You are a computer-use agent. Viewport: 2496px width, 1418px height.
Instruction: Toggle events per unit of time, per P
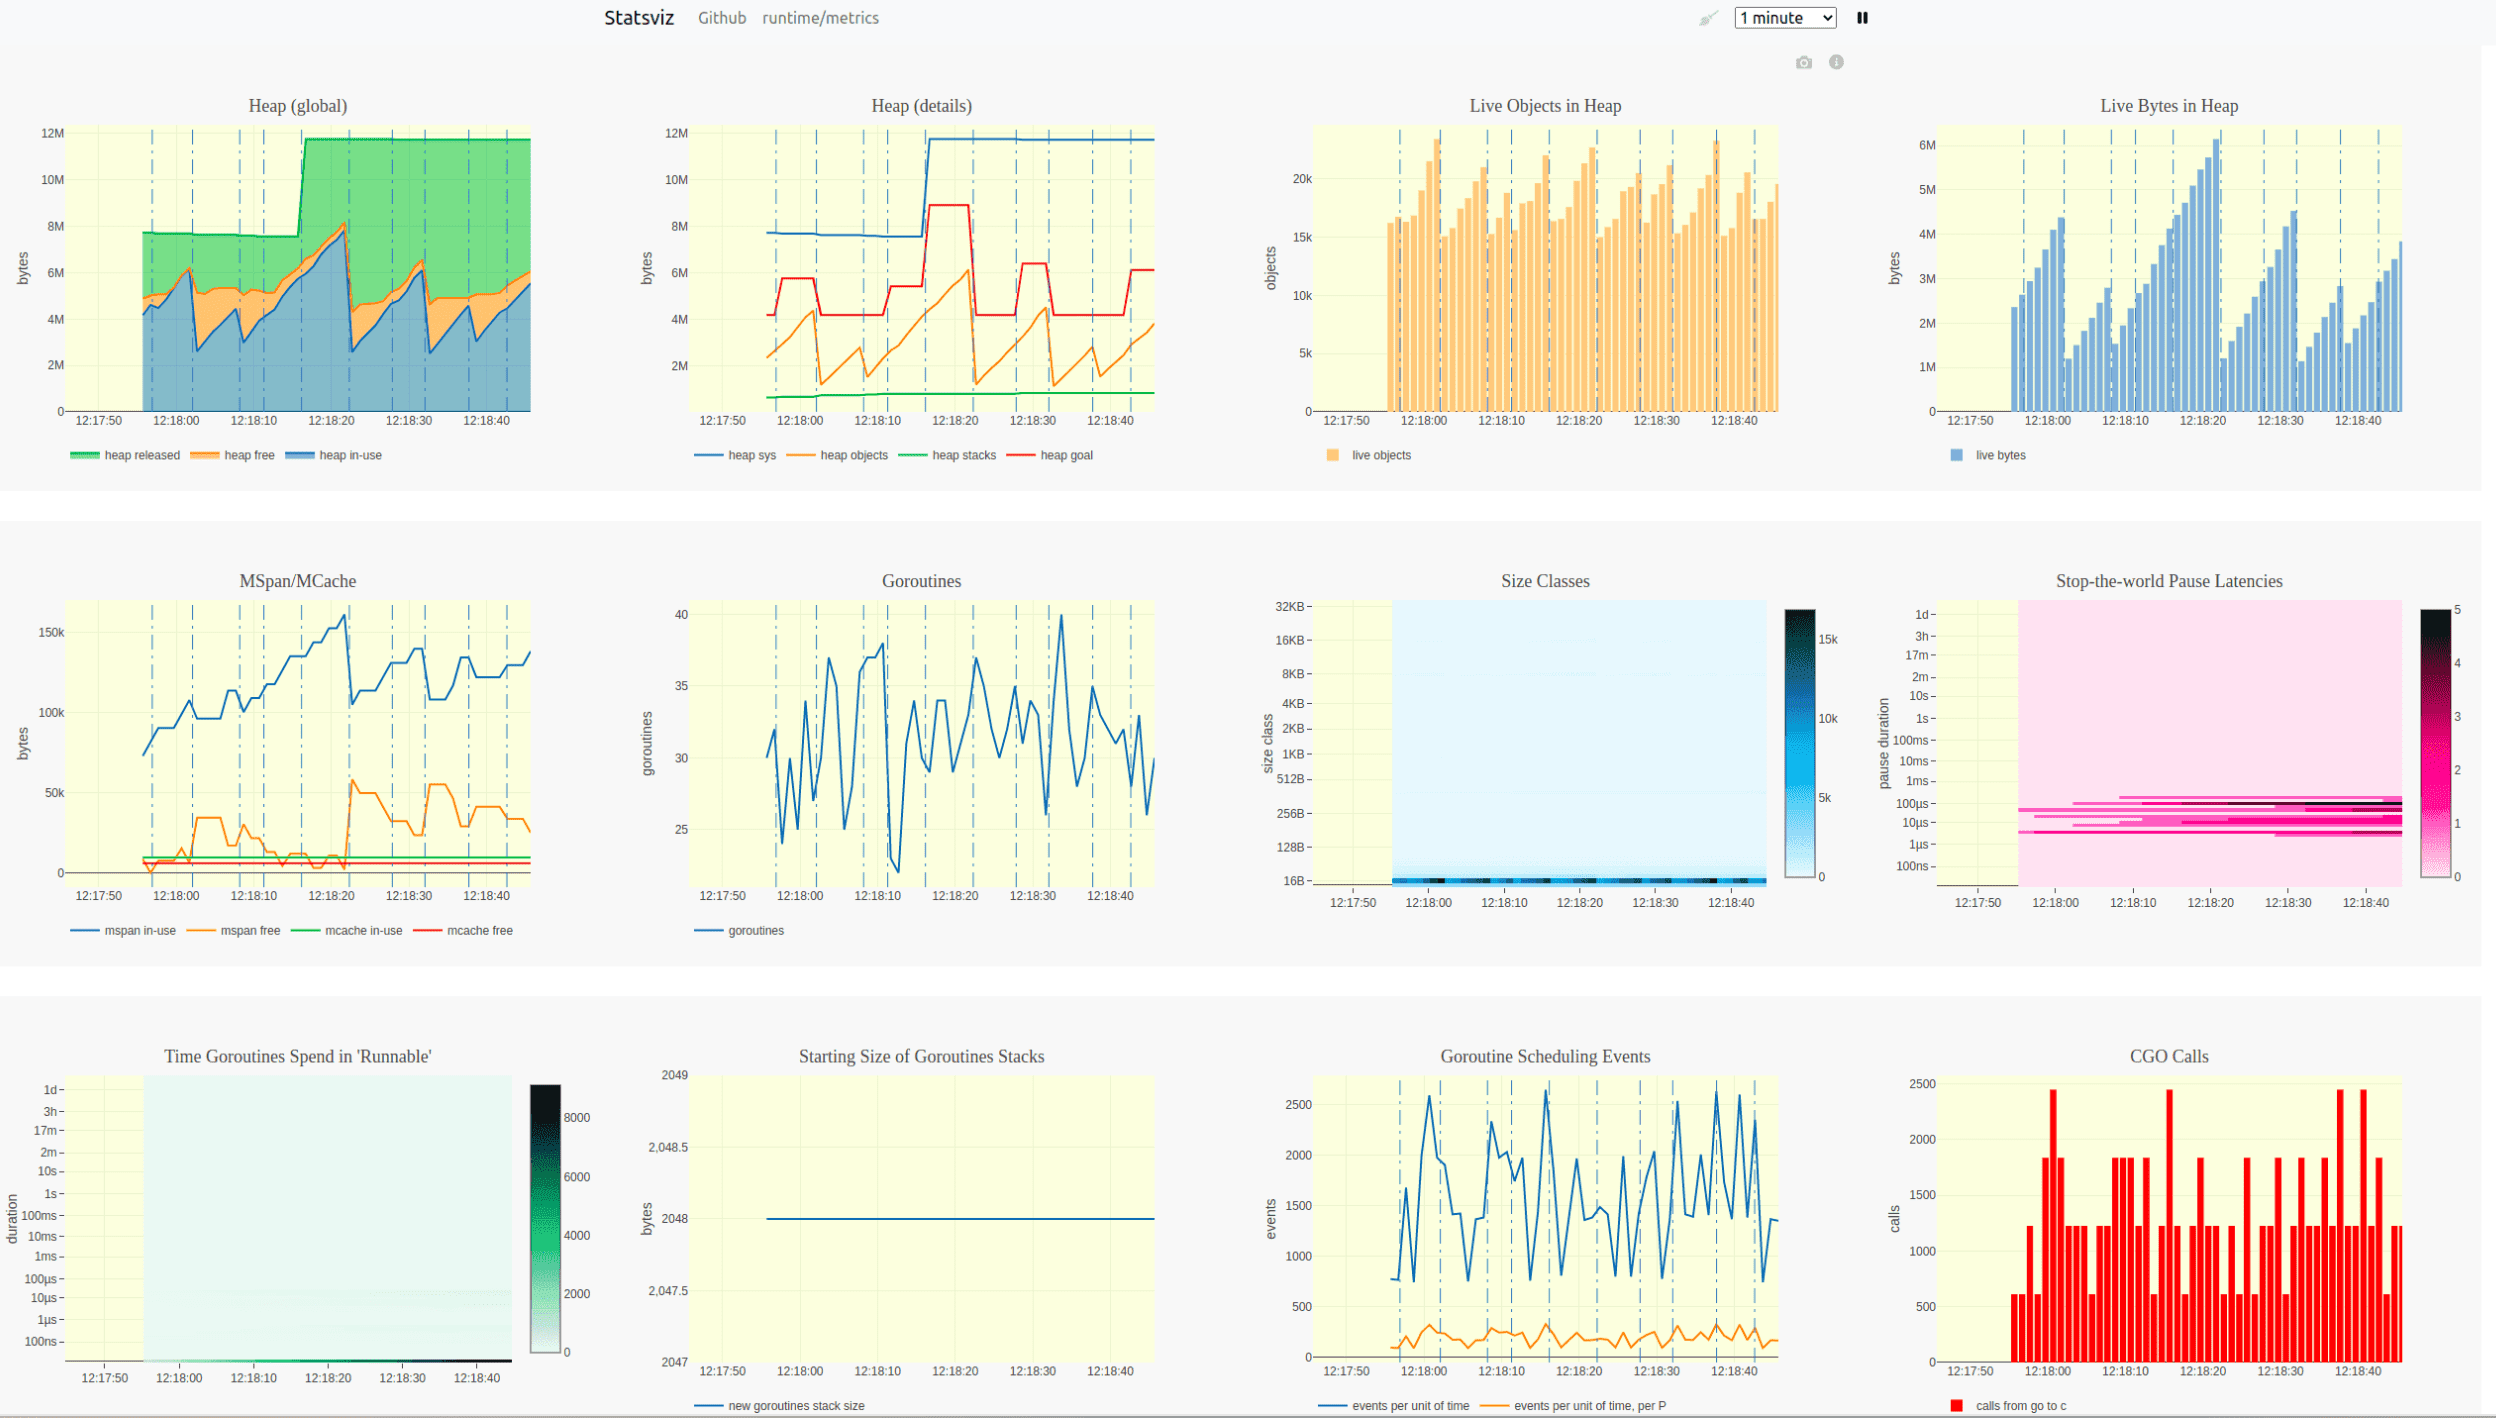1588,1405
